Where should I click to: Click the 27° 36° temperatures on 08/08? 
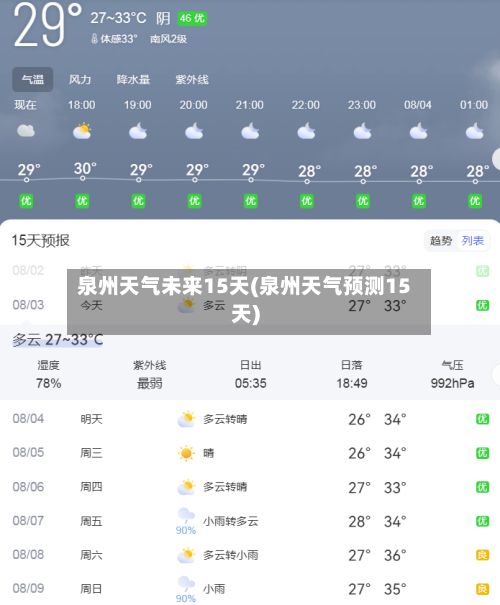377,556
